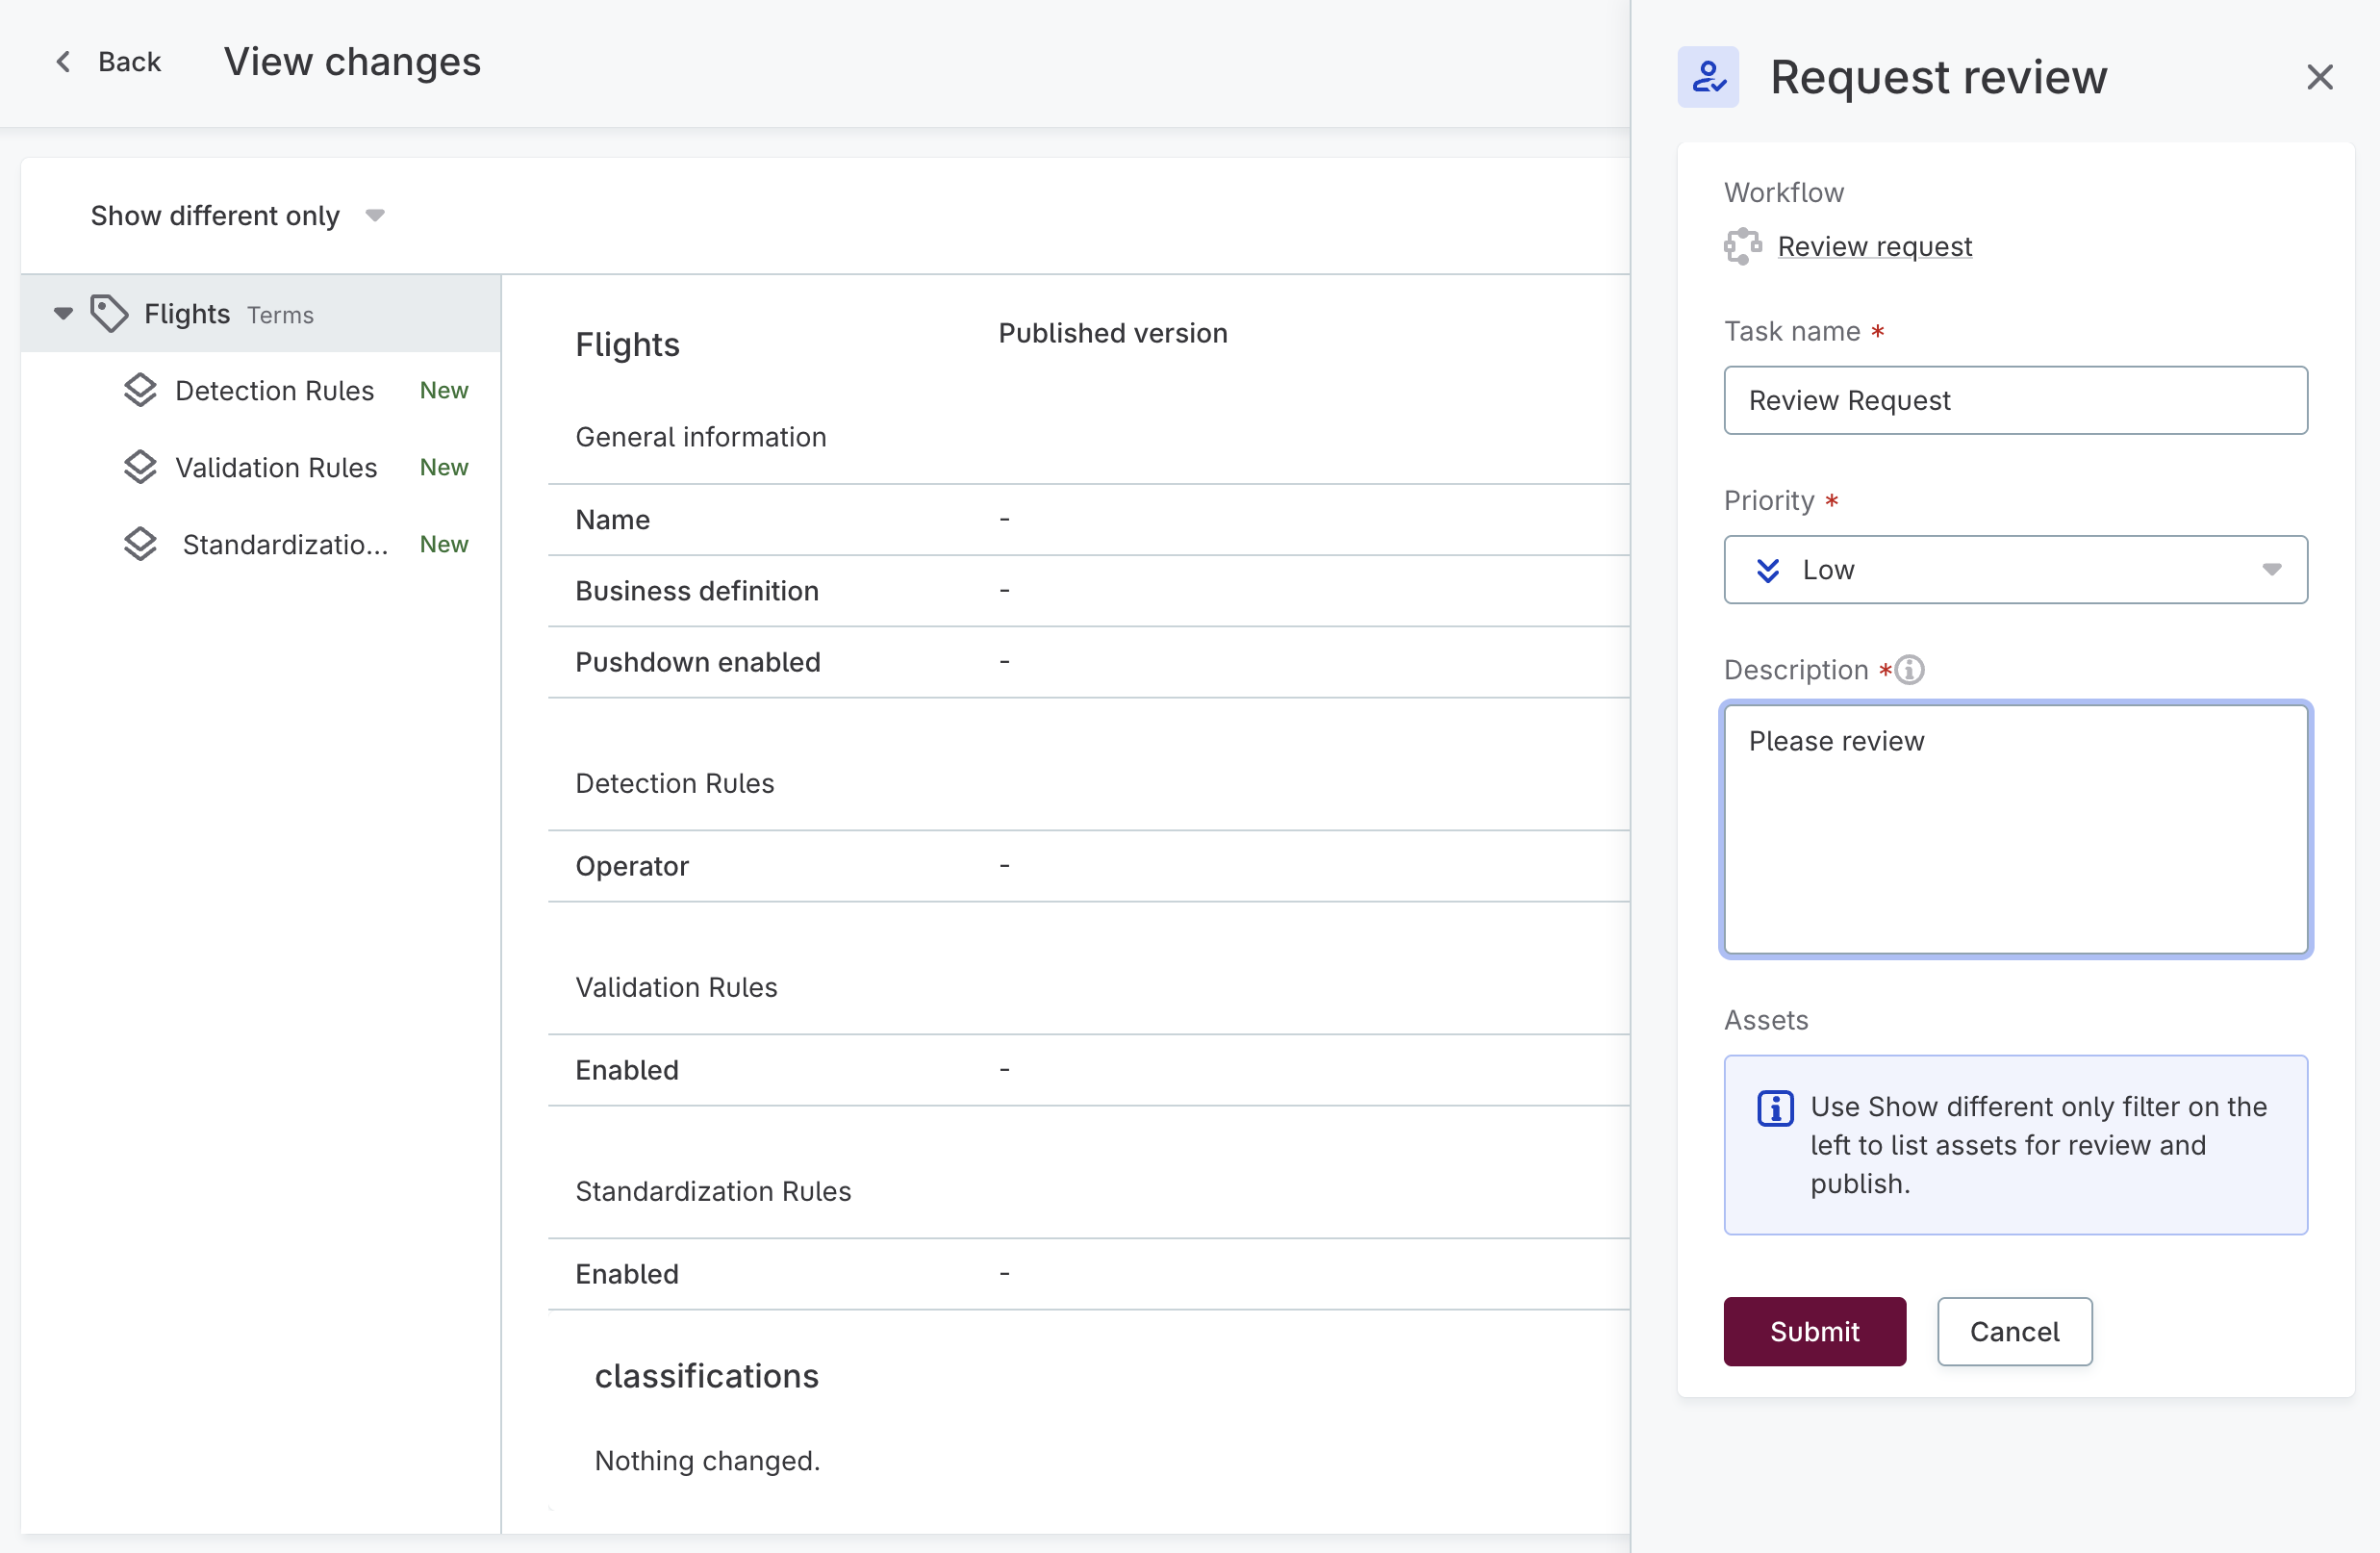Click the Request review header icon
The height and width of the screenshot is (1553, 2380).
[x=1707, y=77]
